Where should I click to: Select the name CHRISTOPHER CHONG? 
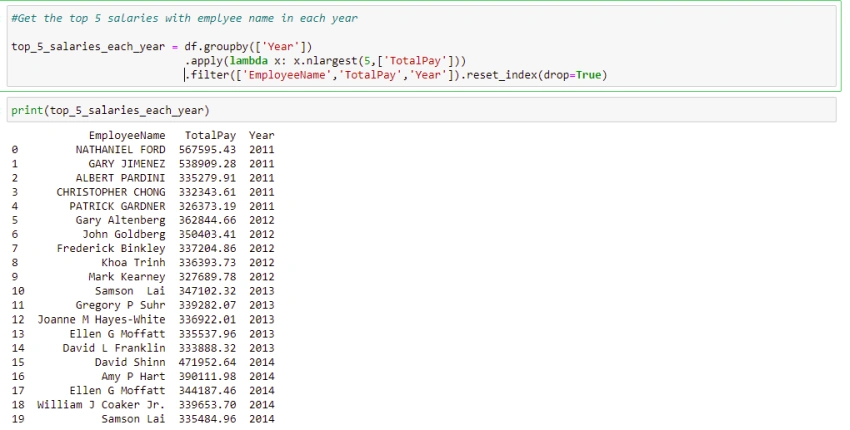tap(111, 192)
